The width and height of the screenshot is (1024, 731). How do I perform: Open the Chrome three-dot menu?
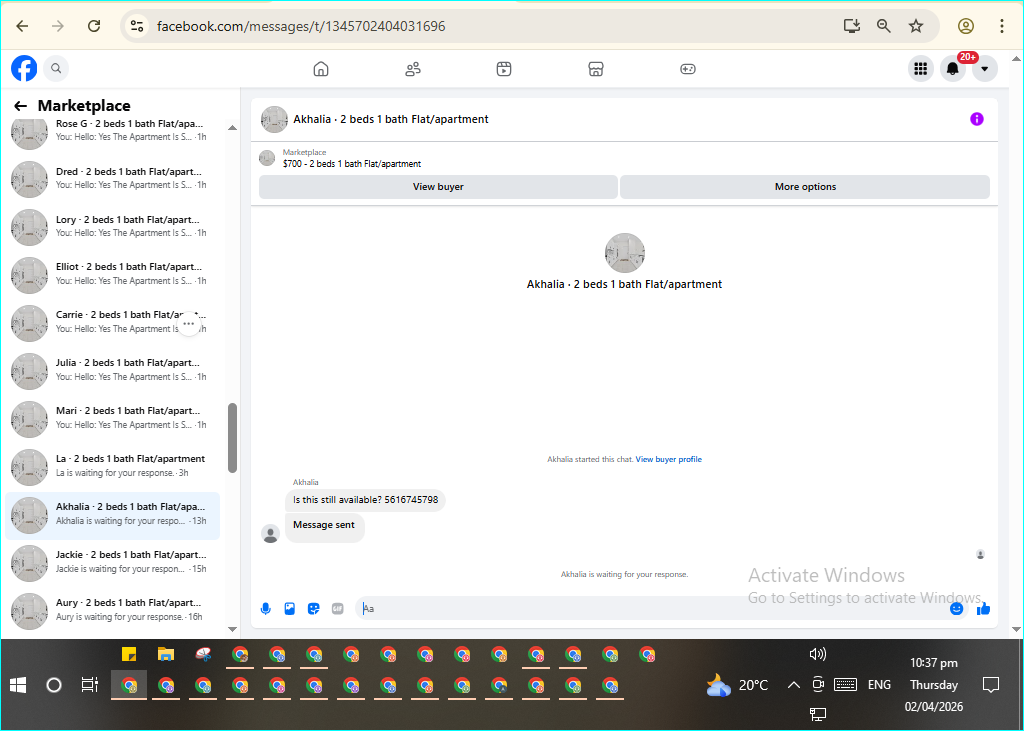click(x=1002, y=26)
